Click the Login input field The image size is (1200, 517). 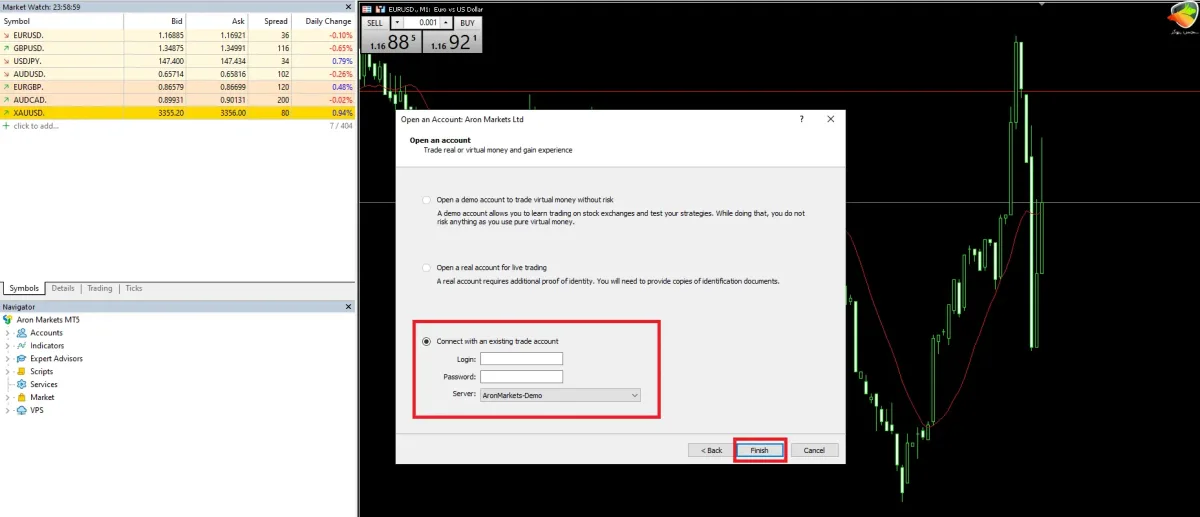pos(521,358)
